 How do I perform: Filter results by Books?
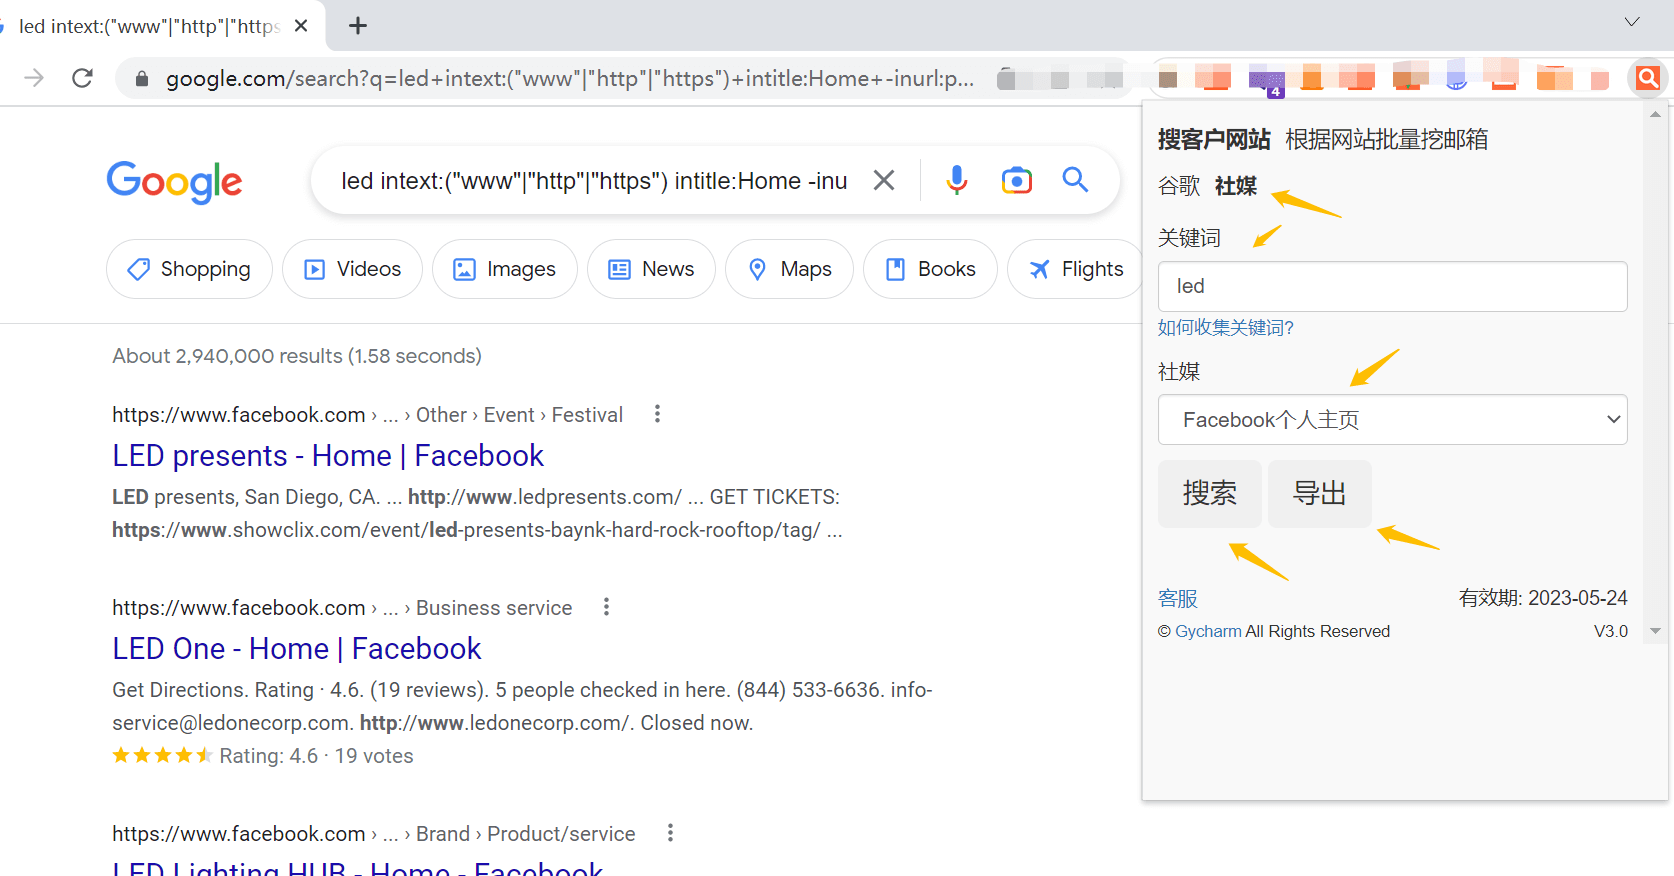(x=930, y=269)
